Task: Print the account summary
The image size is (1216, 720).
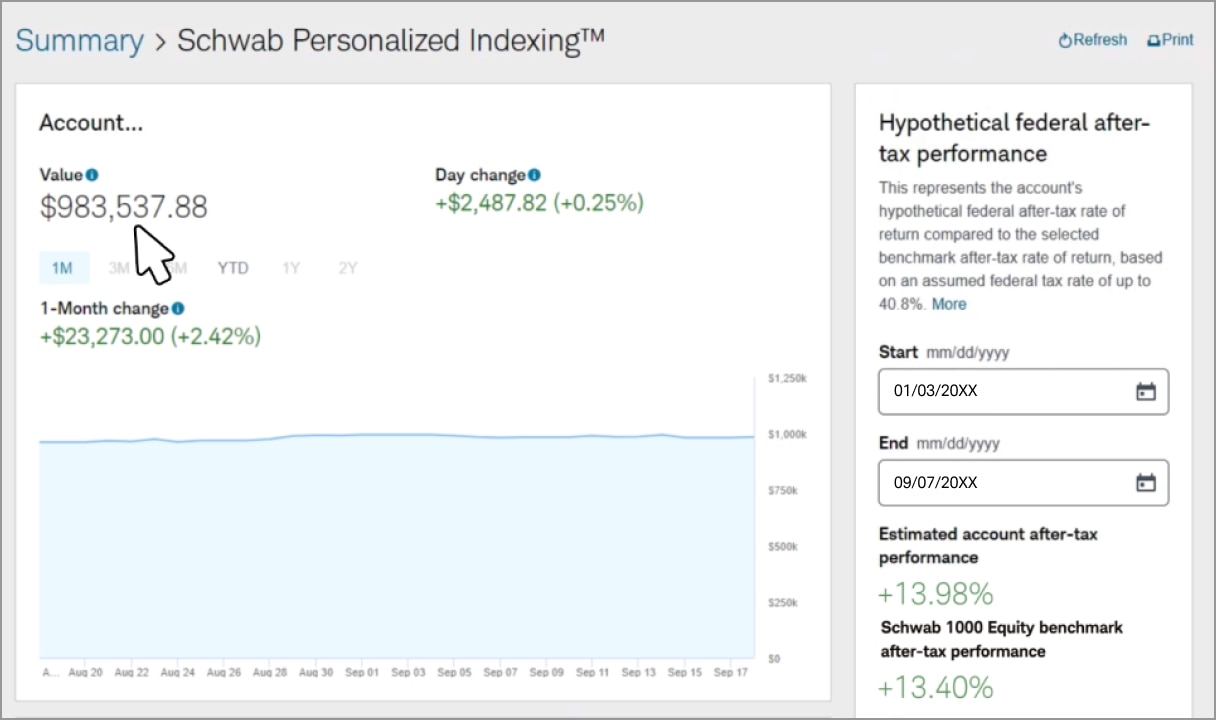Action: pyautogui.click(x=1170, y=40)
